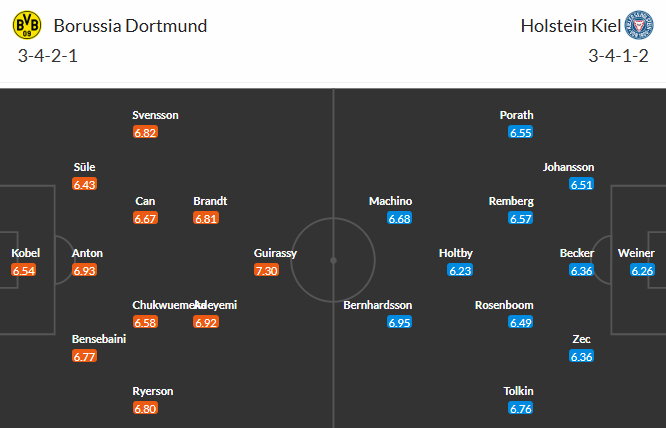Click the Borussia Dortmund BVB crest icon
Screen dimensions: 666x428
[x=27, y=25]
